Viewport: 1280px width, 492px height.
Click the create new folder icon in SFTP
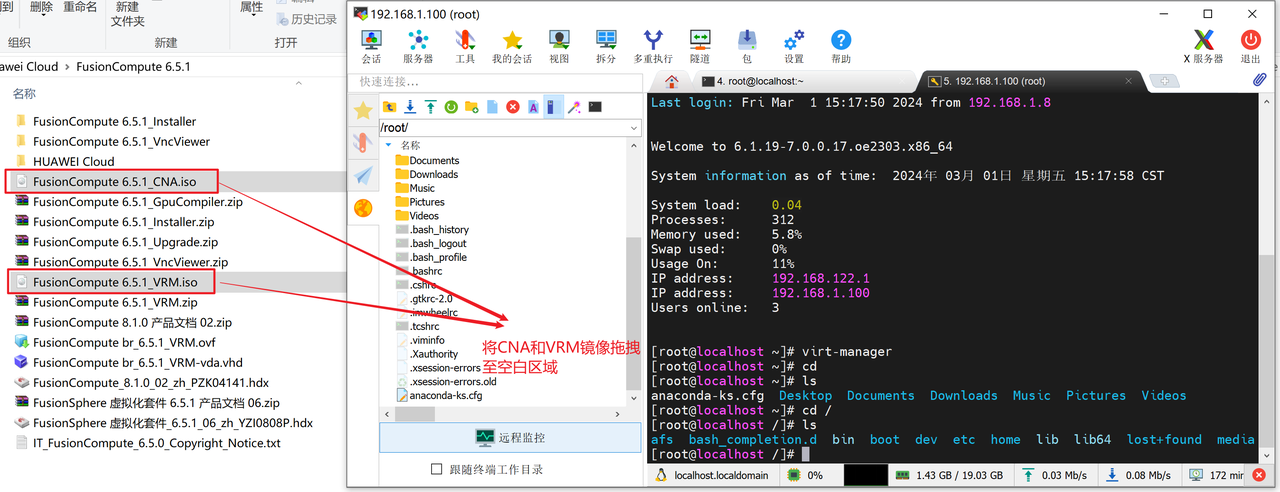471,107
